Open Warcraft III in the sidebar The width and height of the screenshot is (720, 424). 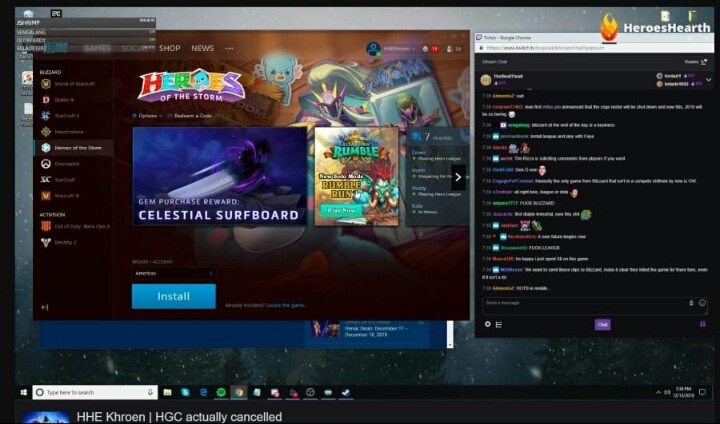[62, 196]
